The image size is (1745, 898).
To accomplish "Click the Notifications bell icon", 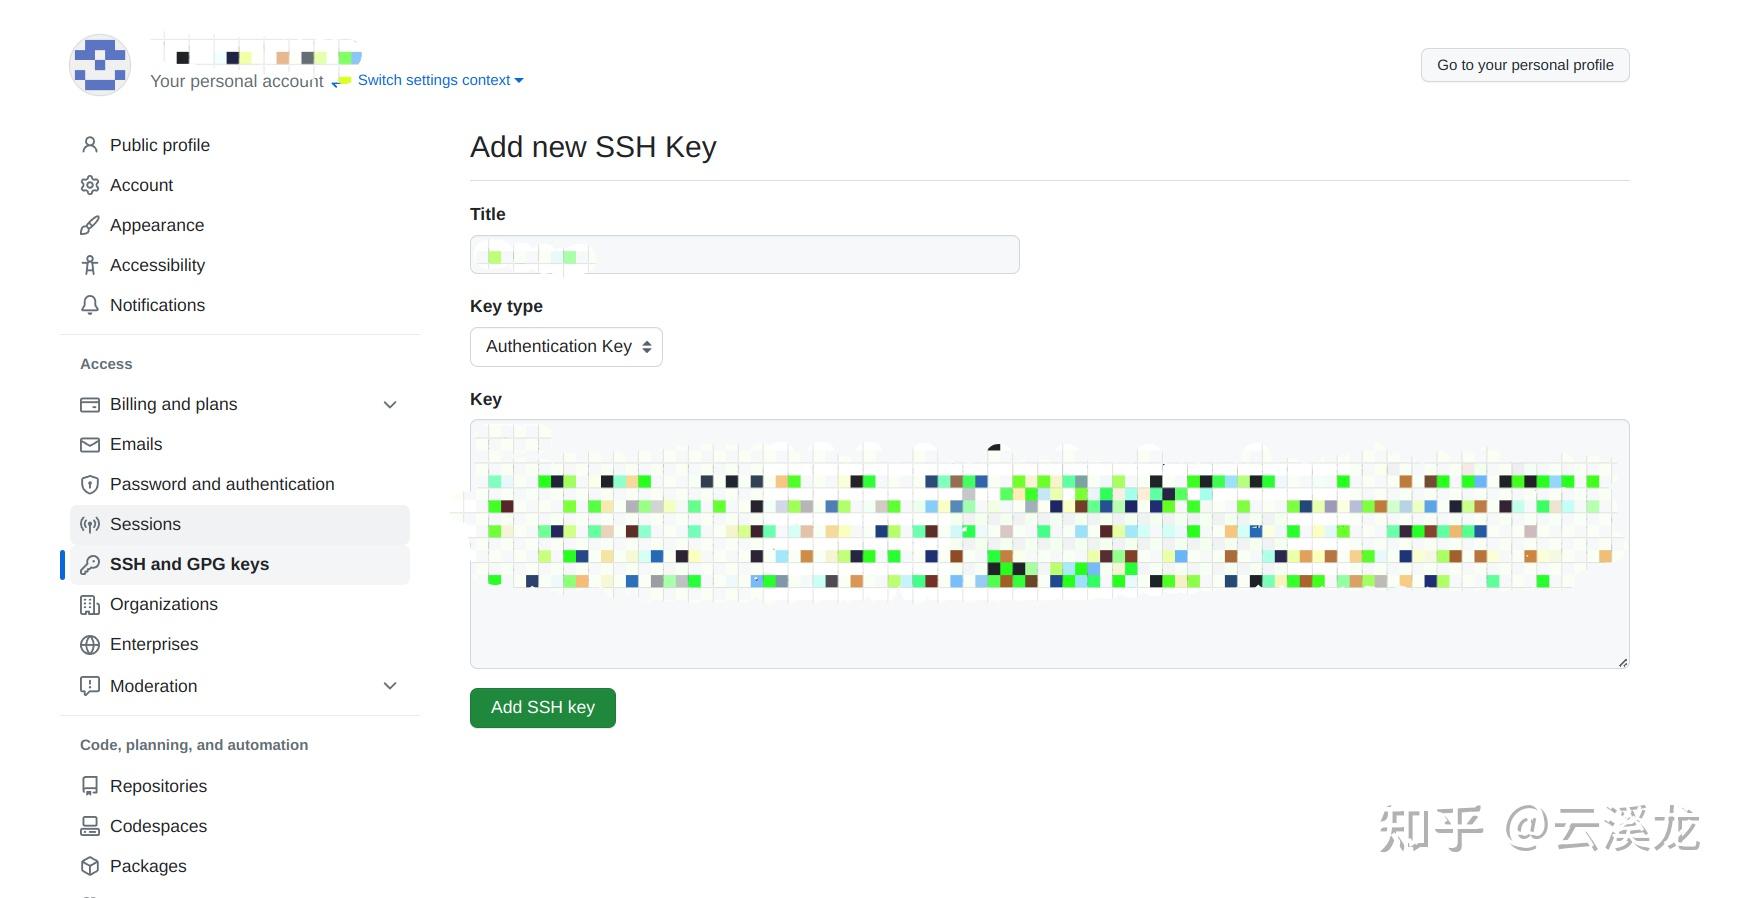I will (x=90, y=305).
